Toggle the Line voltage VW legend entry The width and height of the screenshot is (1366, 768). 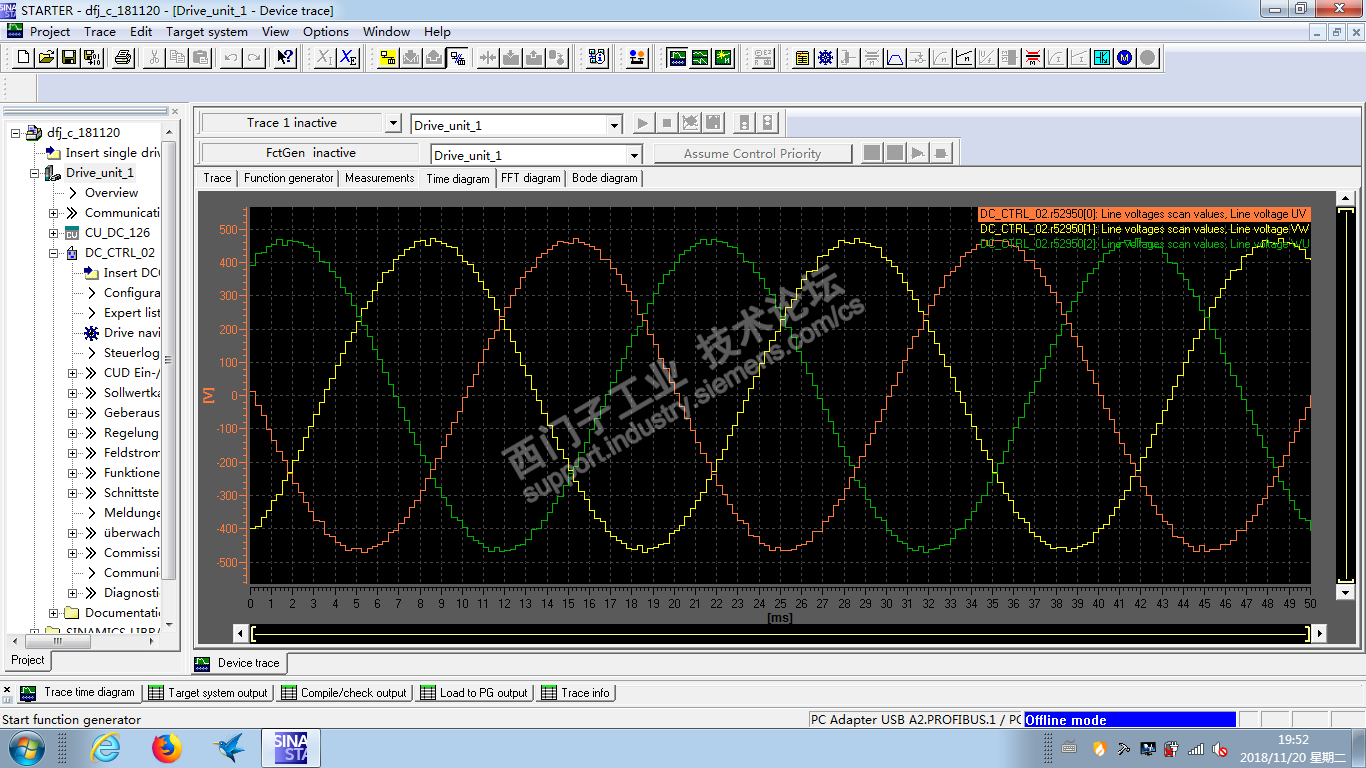click(x=1143, y=229)
